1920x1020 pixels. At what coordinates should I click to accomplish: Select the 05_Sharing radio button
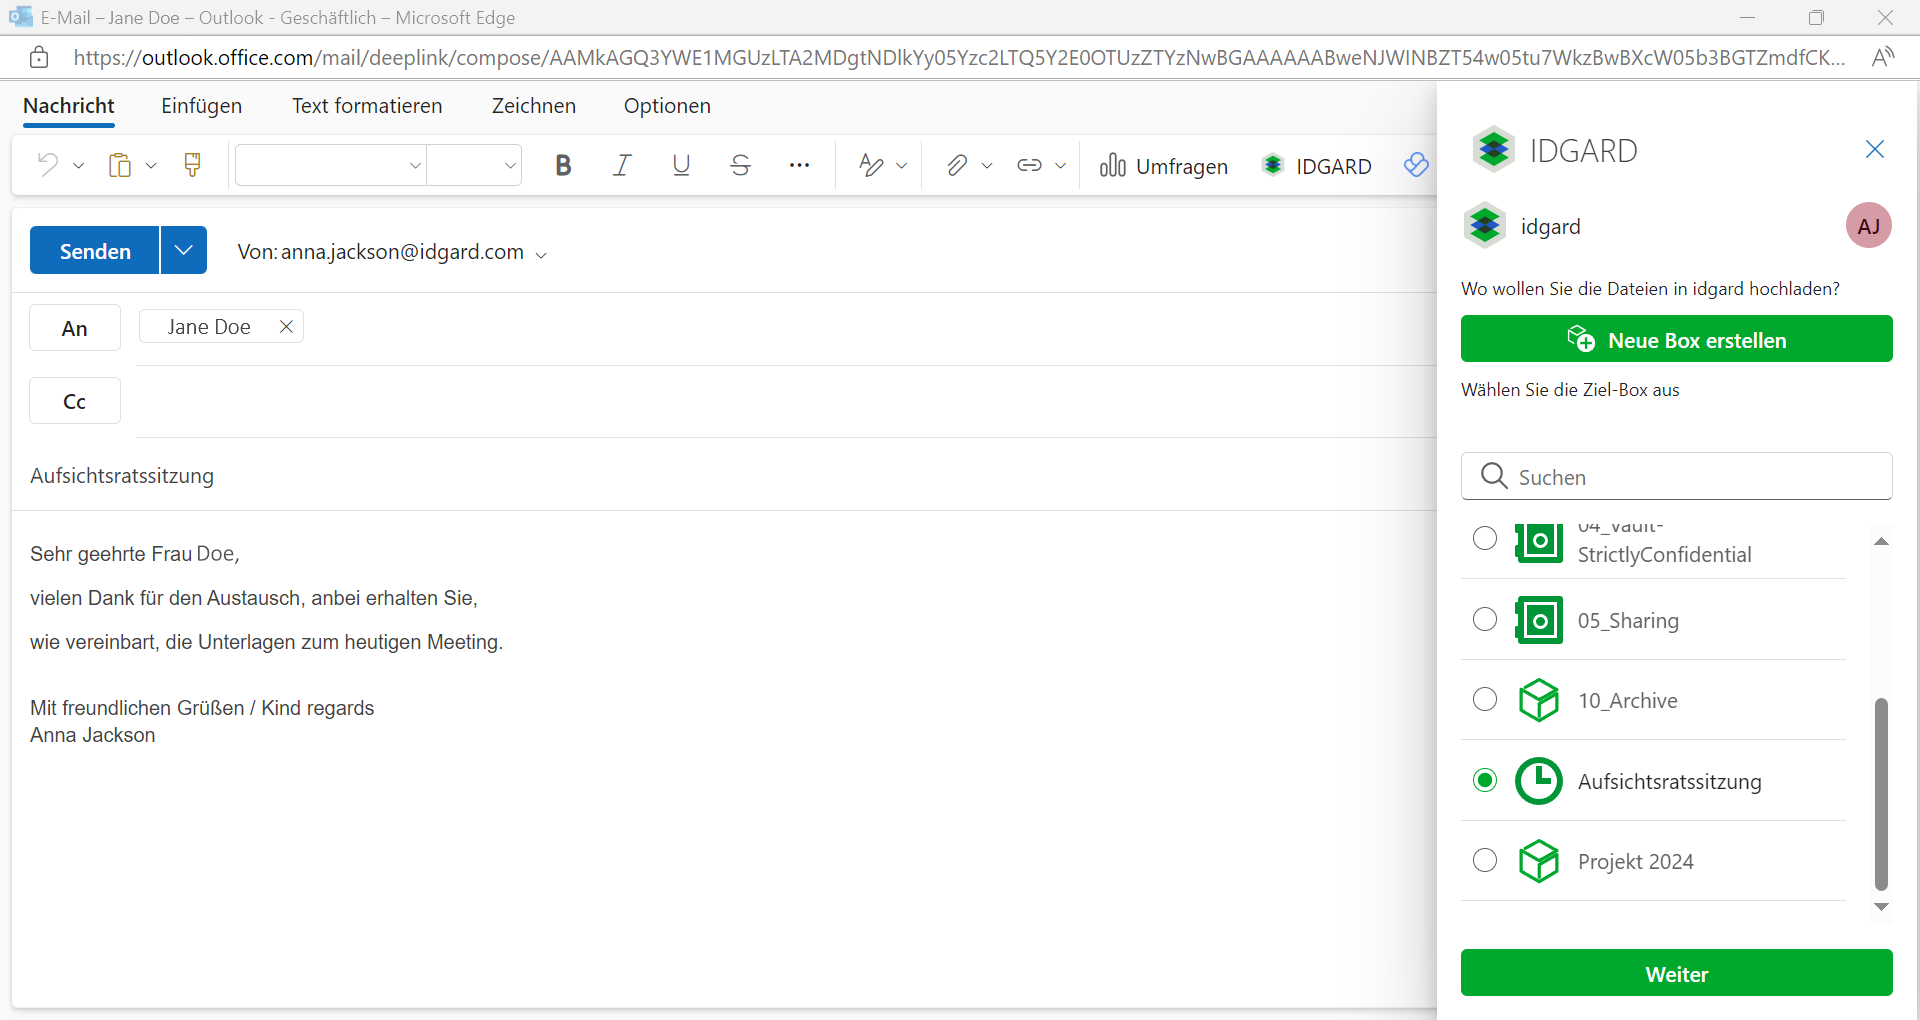point(1485,619)
